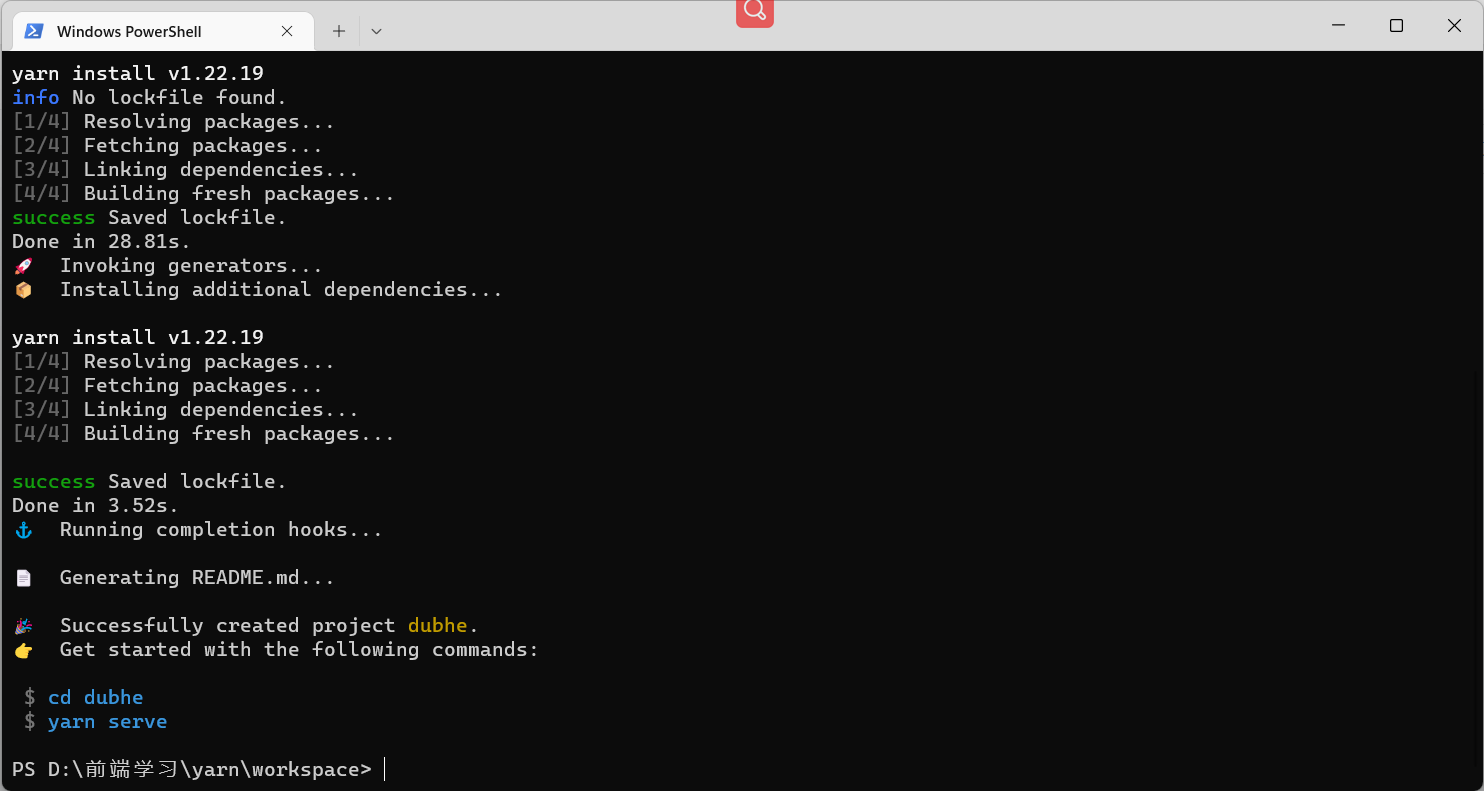
Task: Click the document emoji before Generating README.md
Action: point(23,578)
